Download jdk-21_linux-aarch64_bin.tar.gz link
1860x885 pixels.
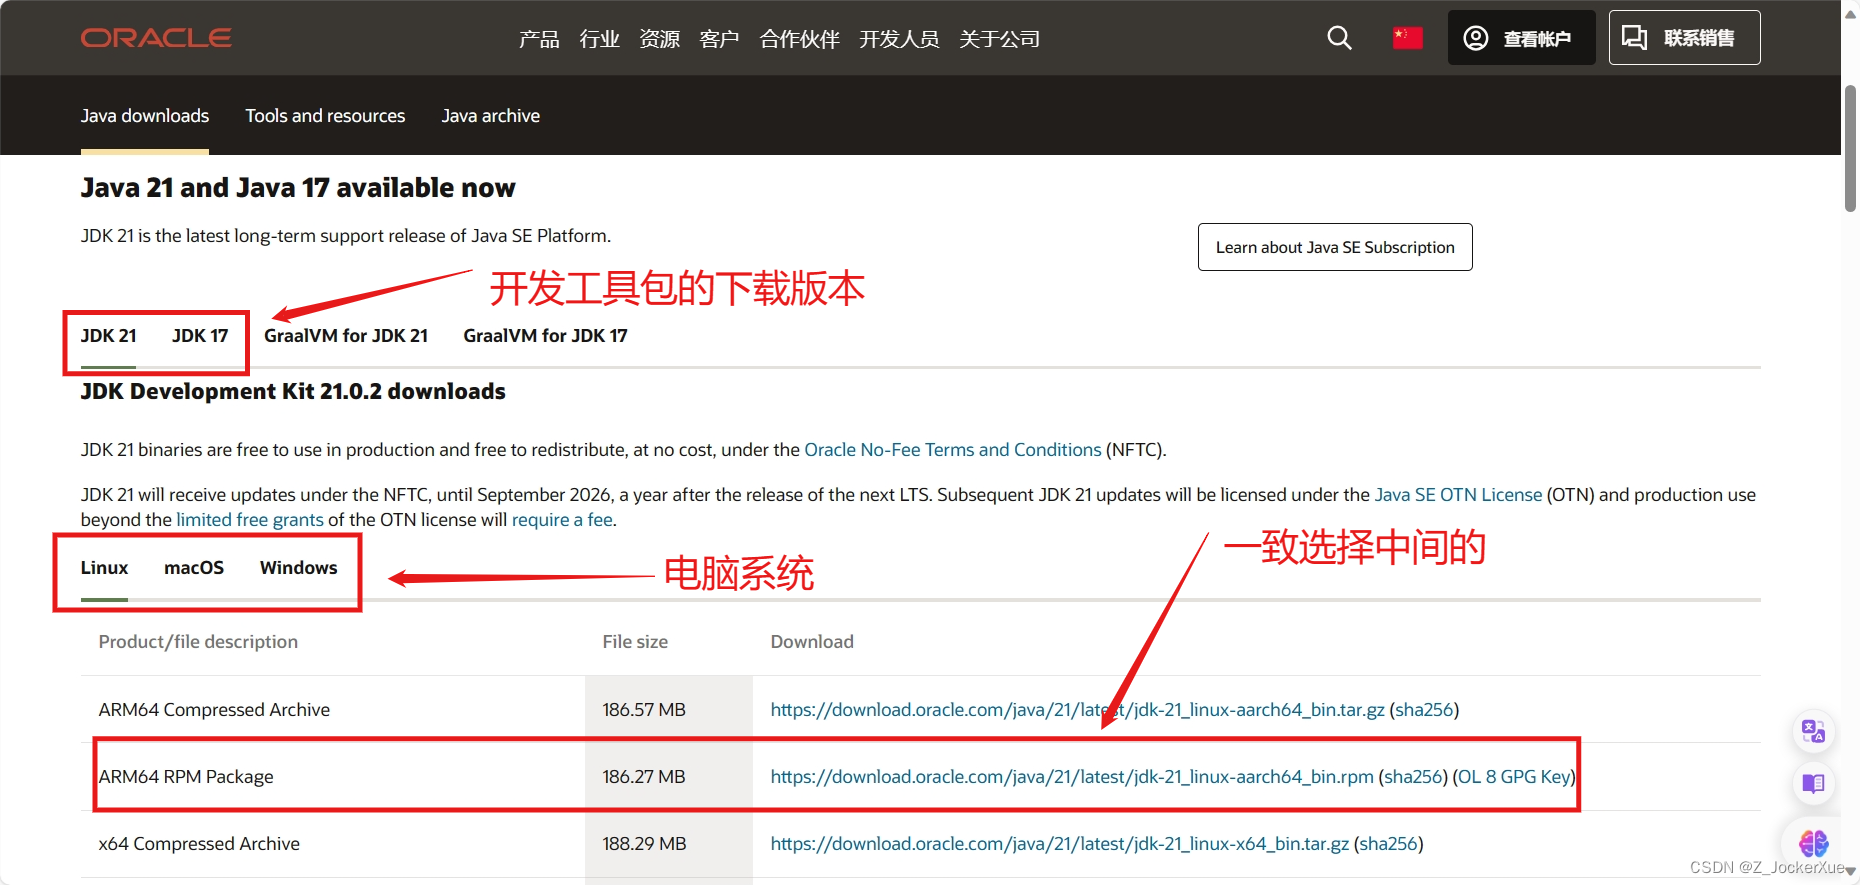[x=1077, y=710]
